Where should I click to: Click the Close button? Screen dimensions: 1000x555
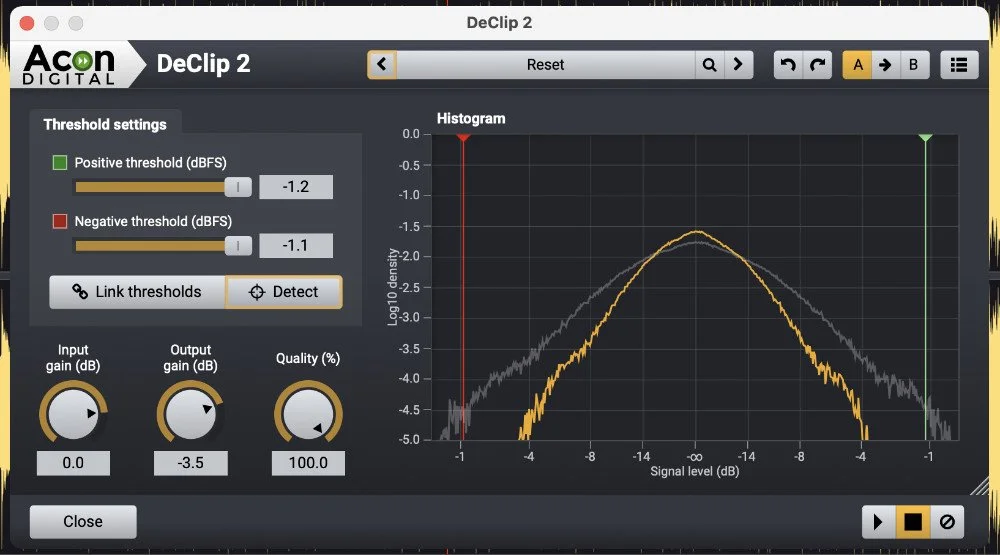click(83, 522)
